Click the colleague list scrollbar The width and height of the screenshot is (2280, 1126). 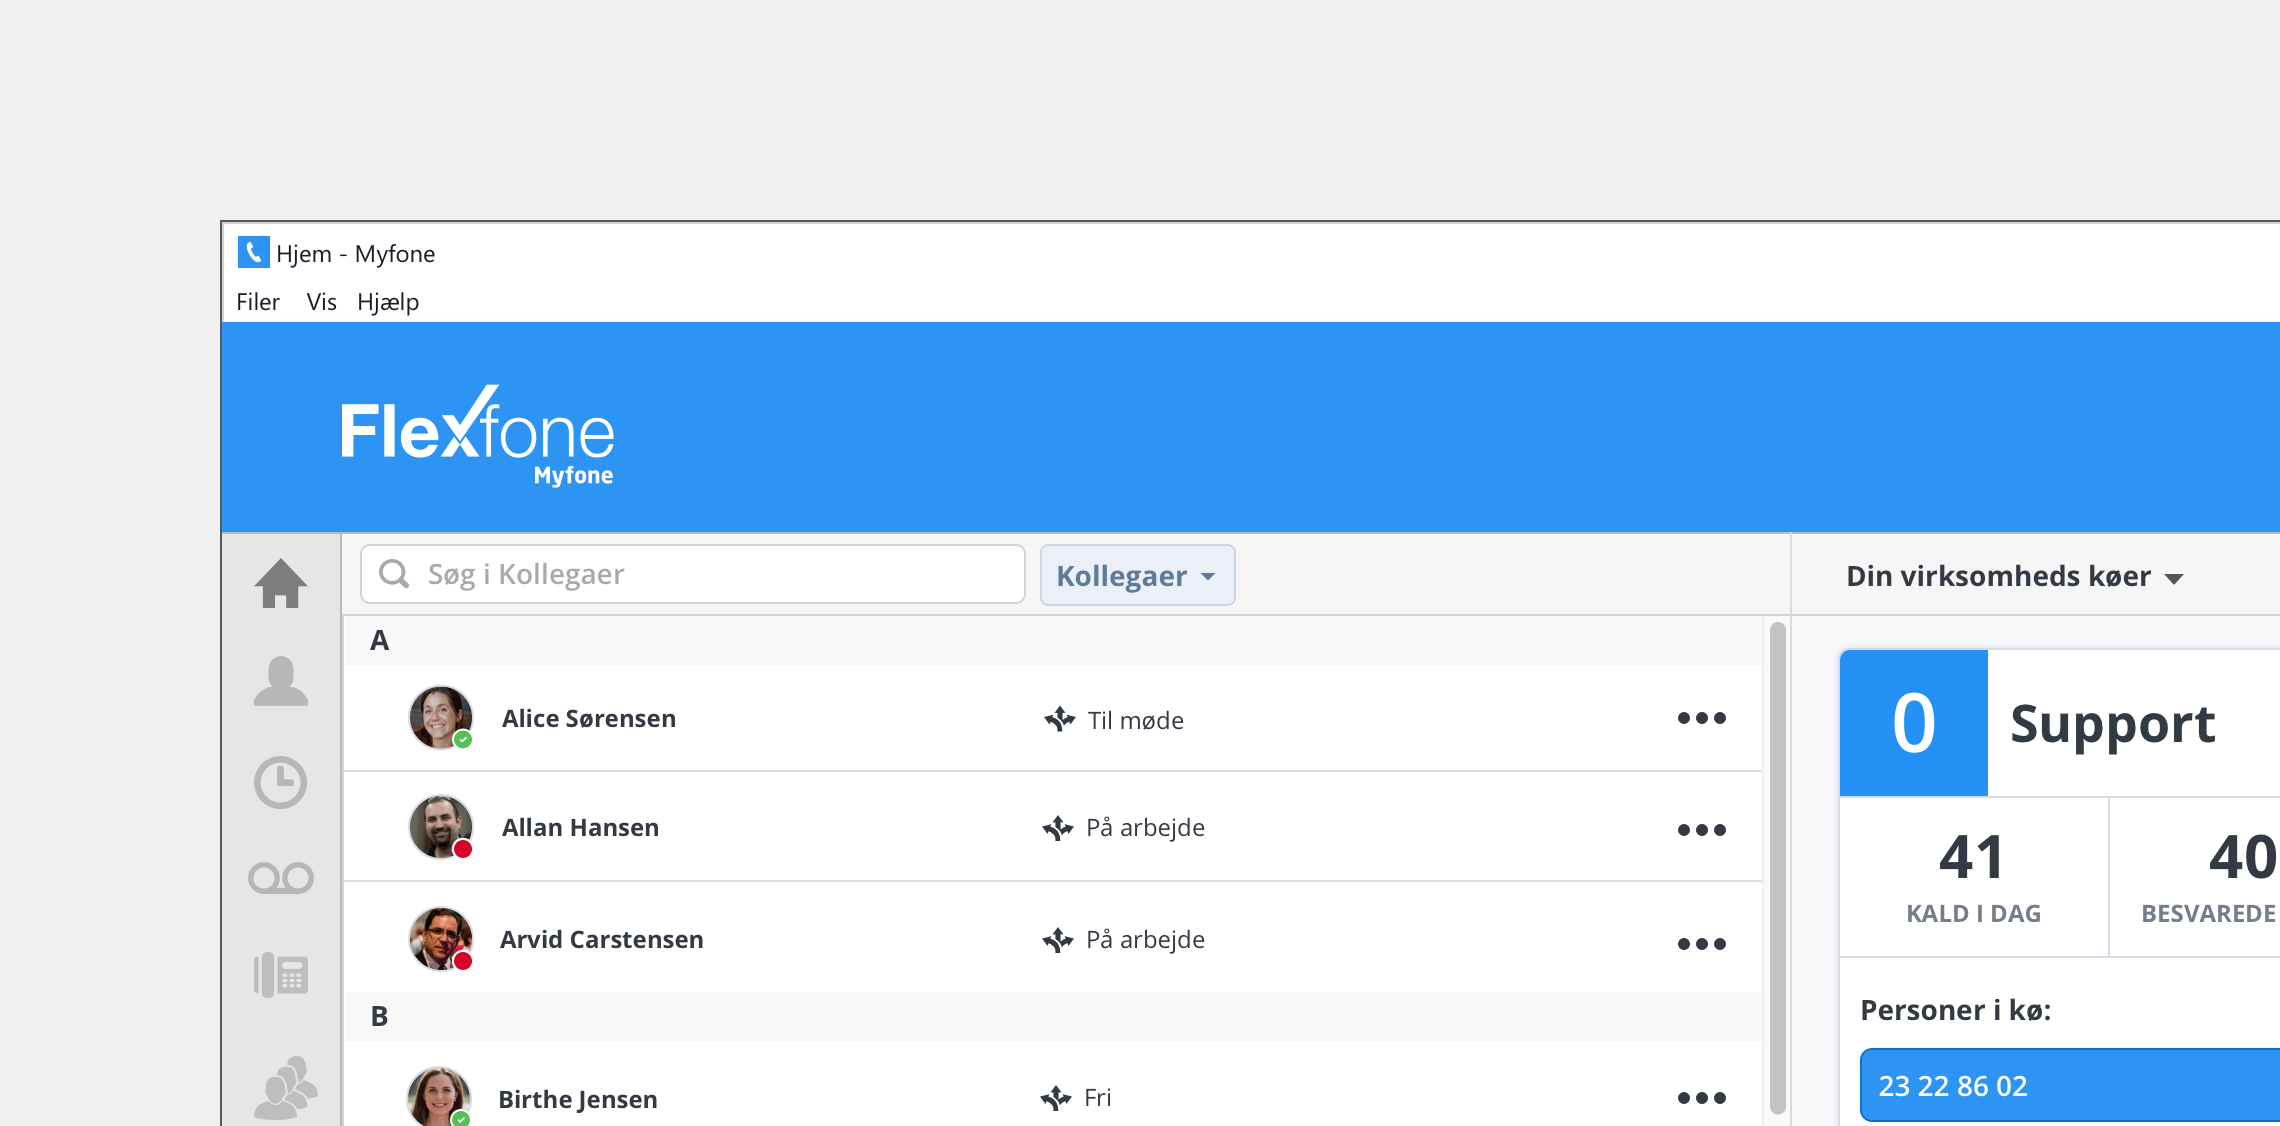[x=1777, y=866]
